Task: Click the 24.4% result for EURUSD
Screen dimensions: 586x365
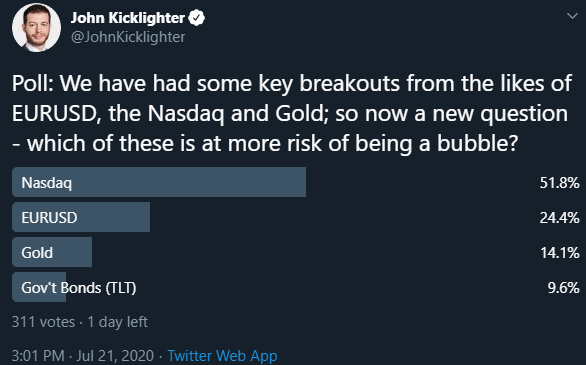Action: coord(559,217)
